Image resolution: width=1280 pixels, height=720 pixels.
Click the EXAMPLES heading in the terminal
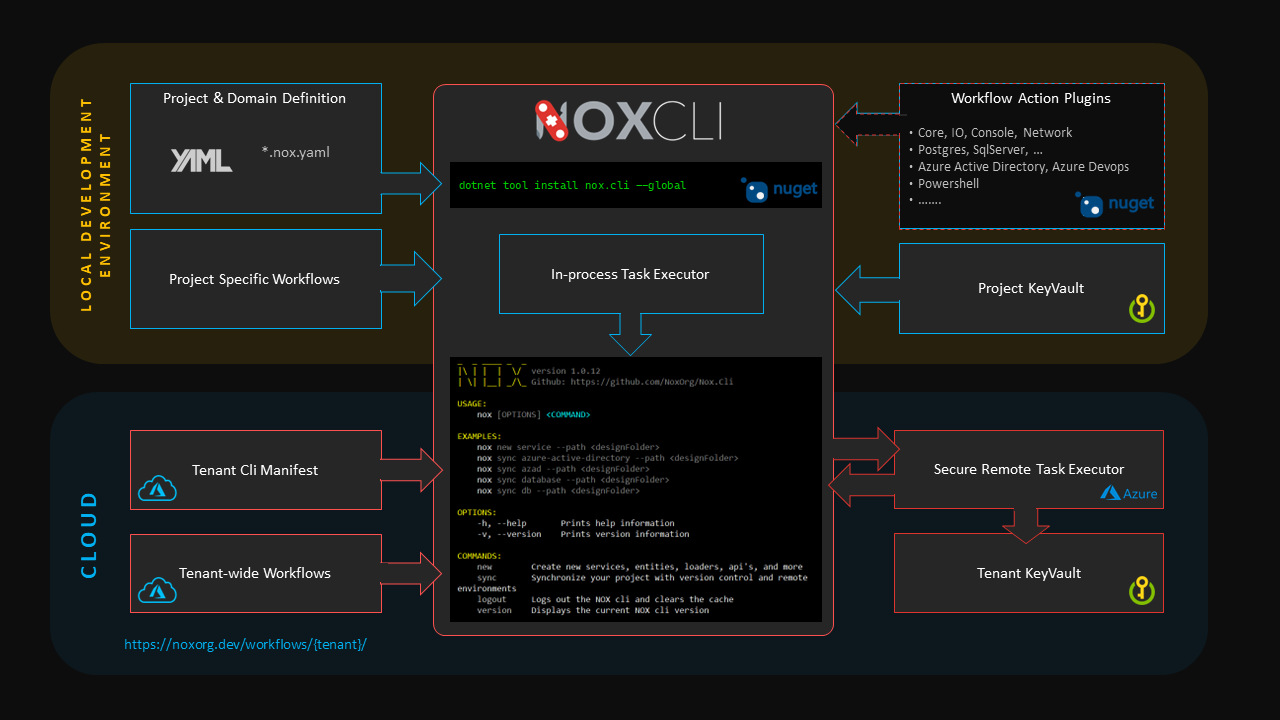tap(479, 436)
